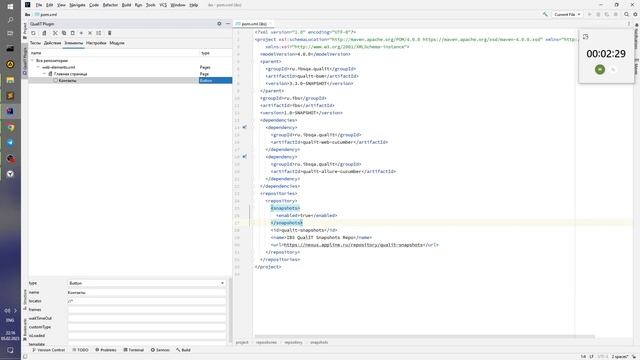This screenshot has width=640, height=360.
Task: Click the Run play icon in top toolbar
Action: [589, 14]
